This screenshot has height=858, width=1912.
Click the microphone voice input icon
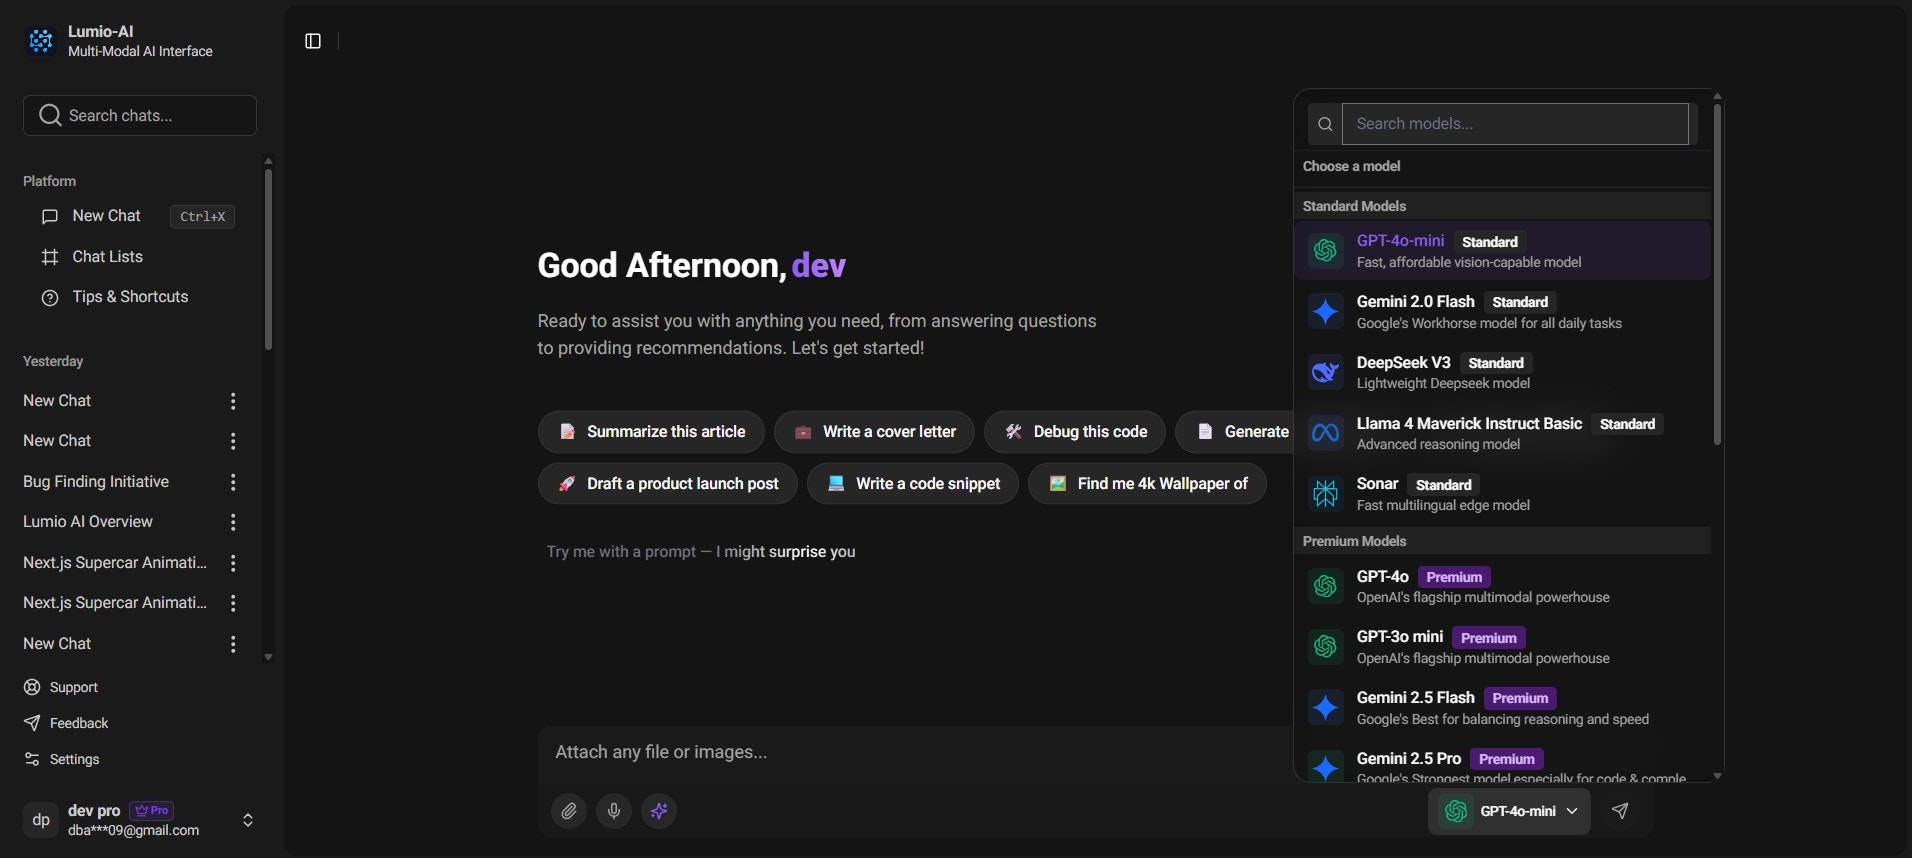pos(614,811)
